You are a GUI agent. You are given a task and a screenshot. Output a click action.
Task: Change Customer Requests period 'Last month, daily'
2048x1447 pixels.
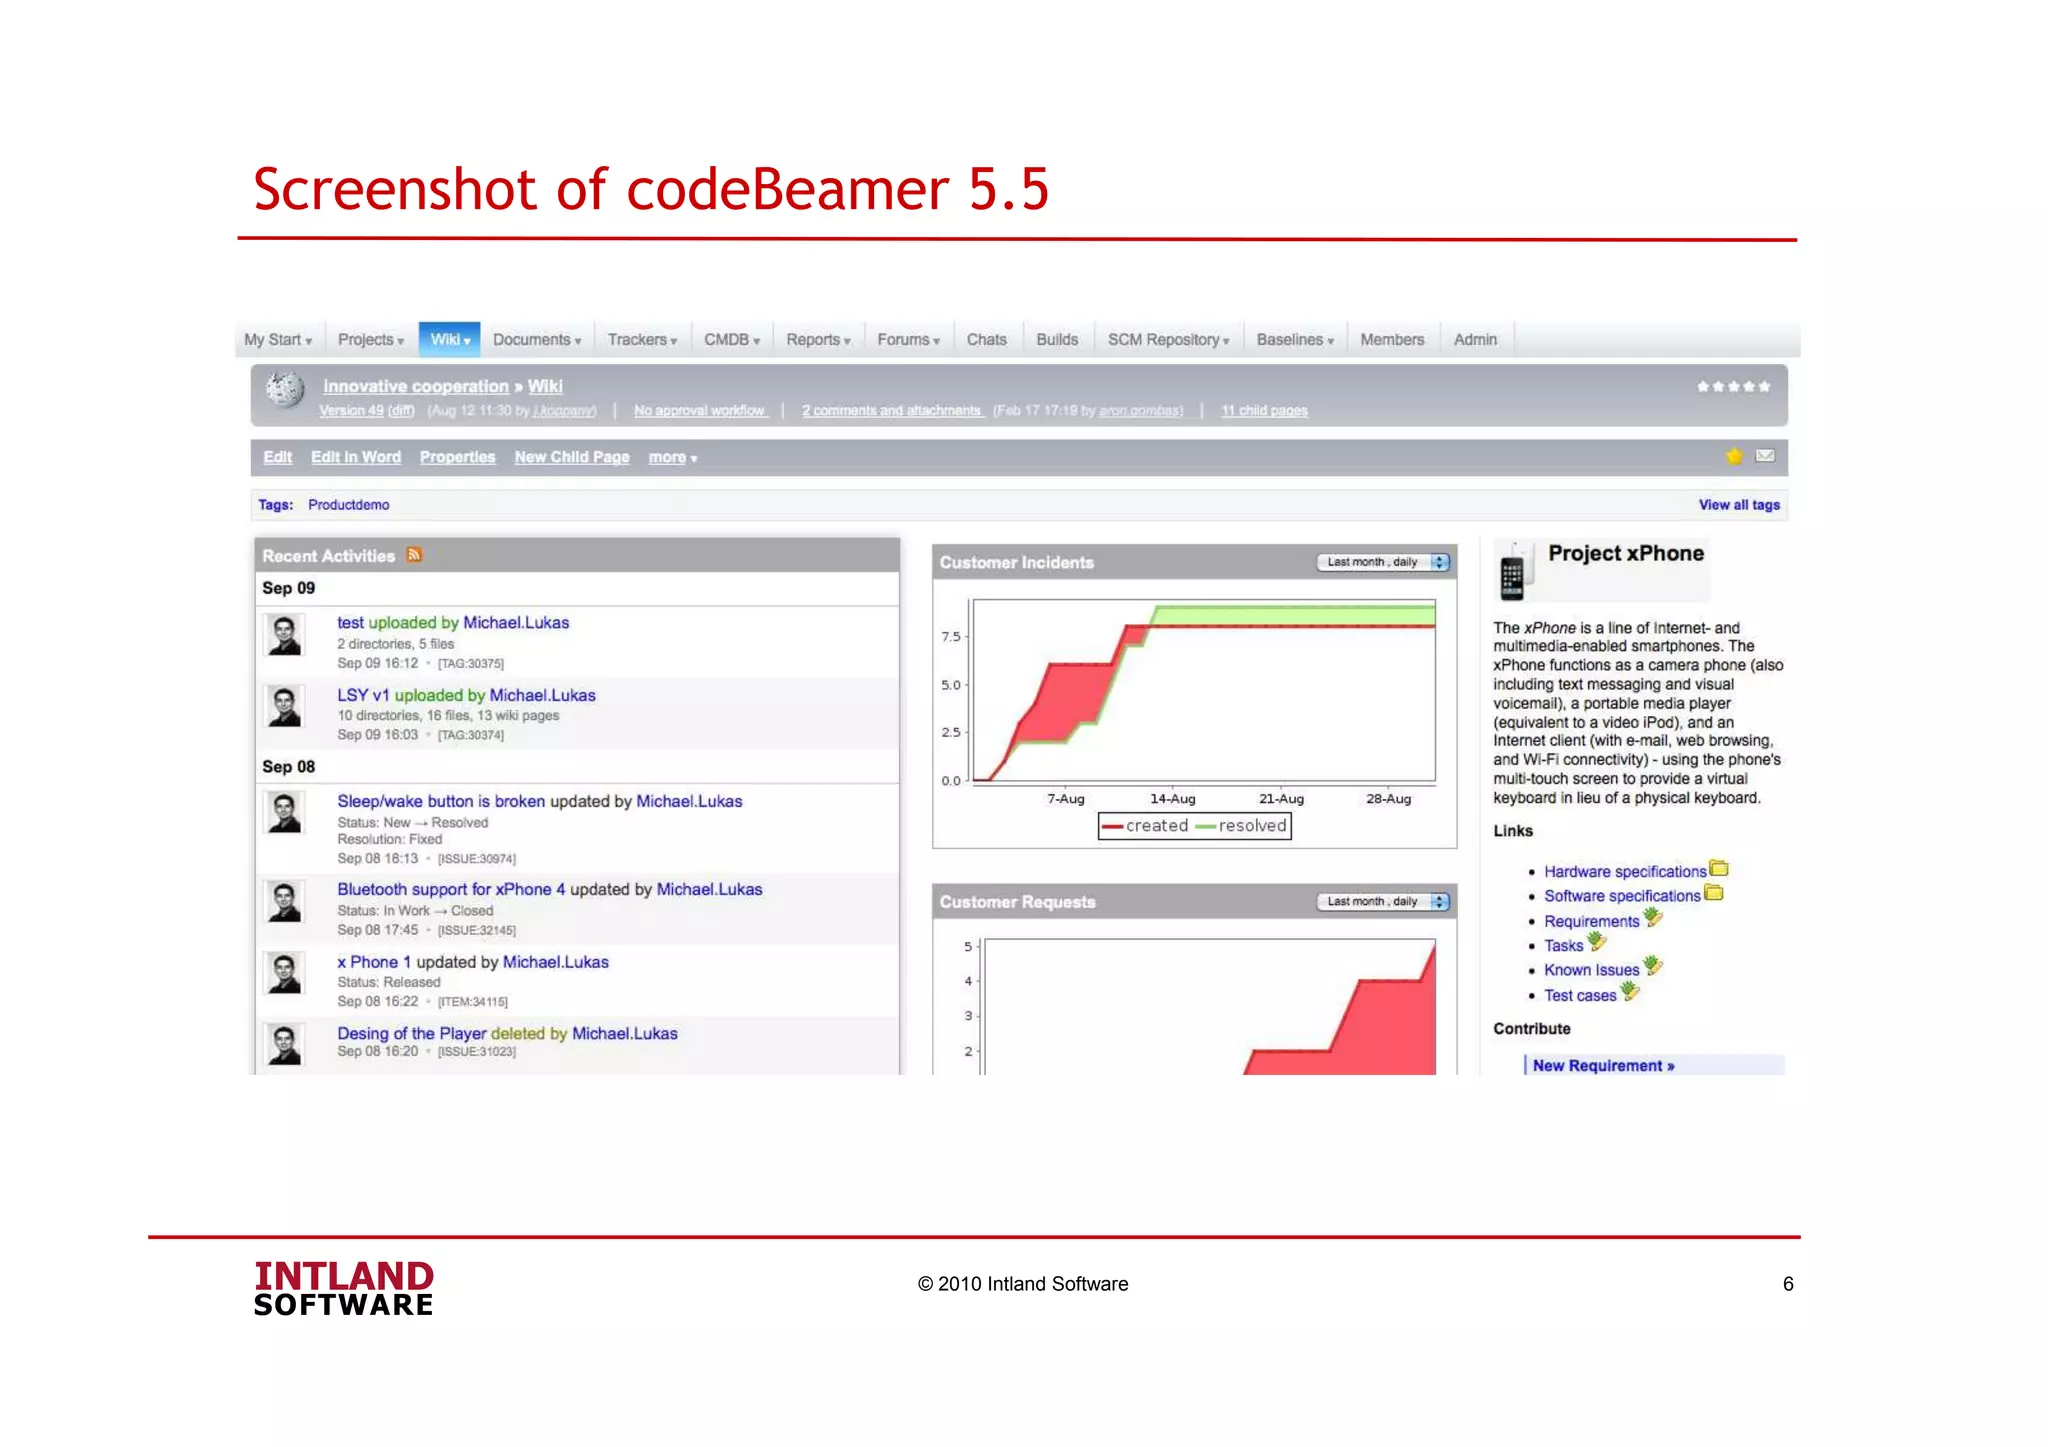point(1383,901)
